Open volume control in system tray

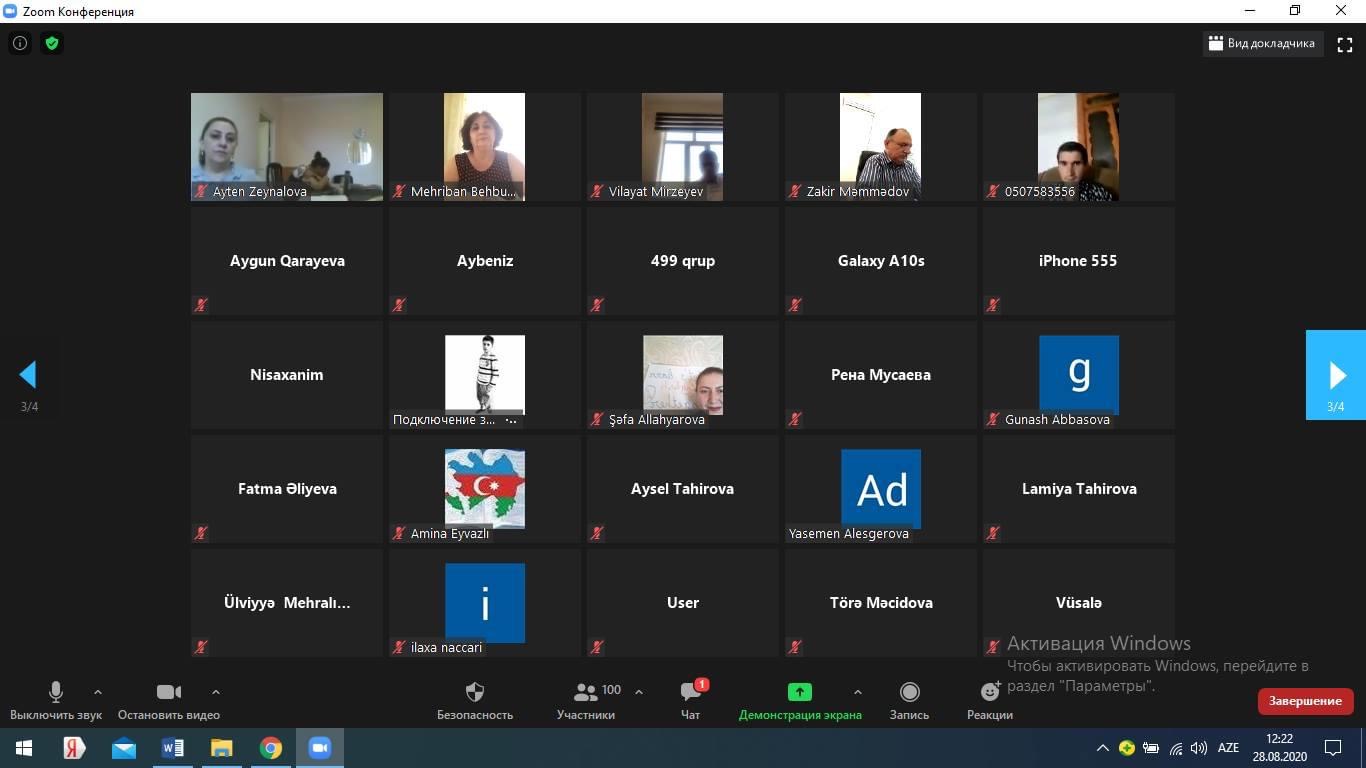point(1199,748)
